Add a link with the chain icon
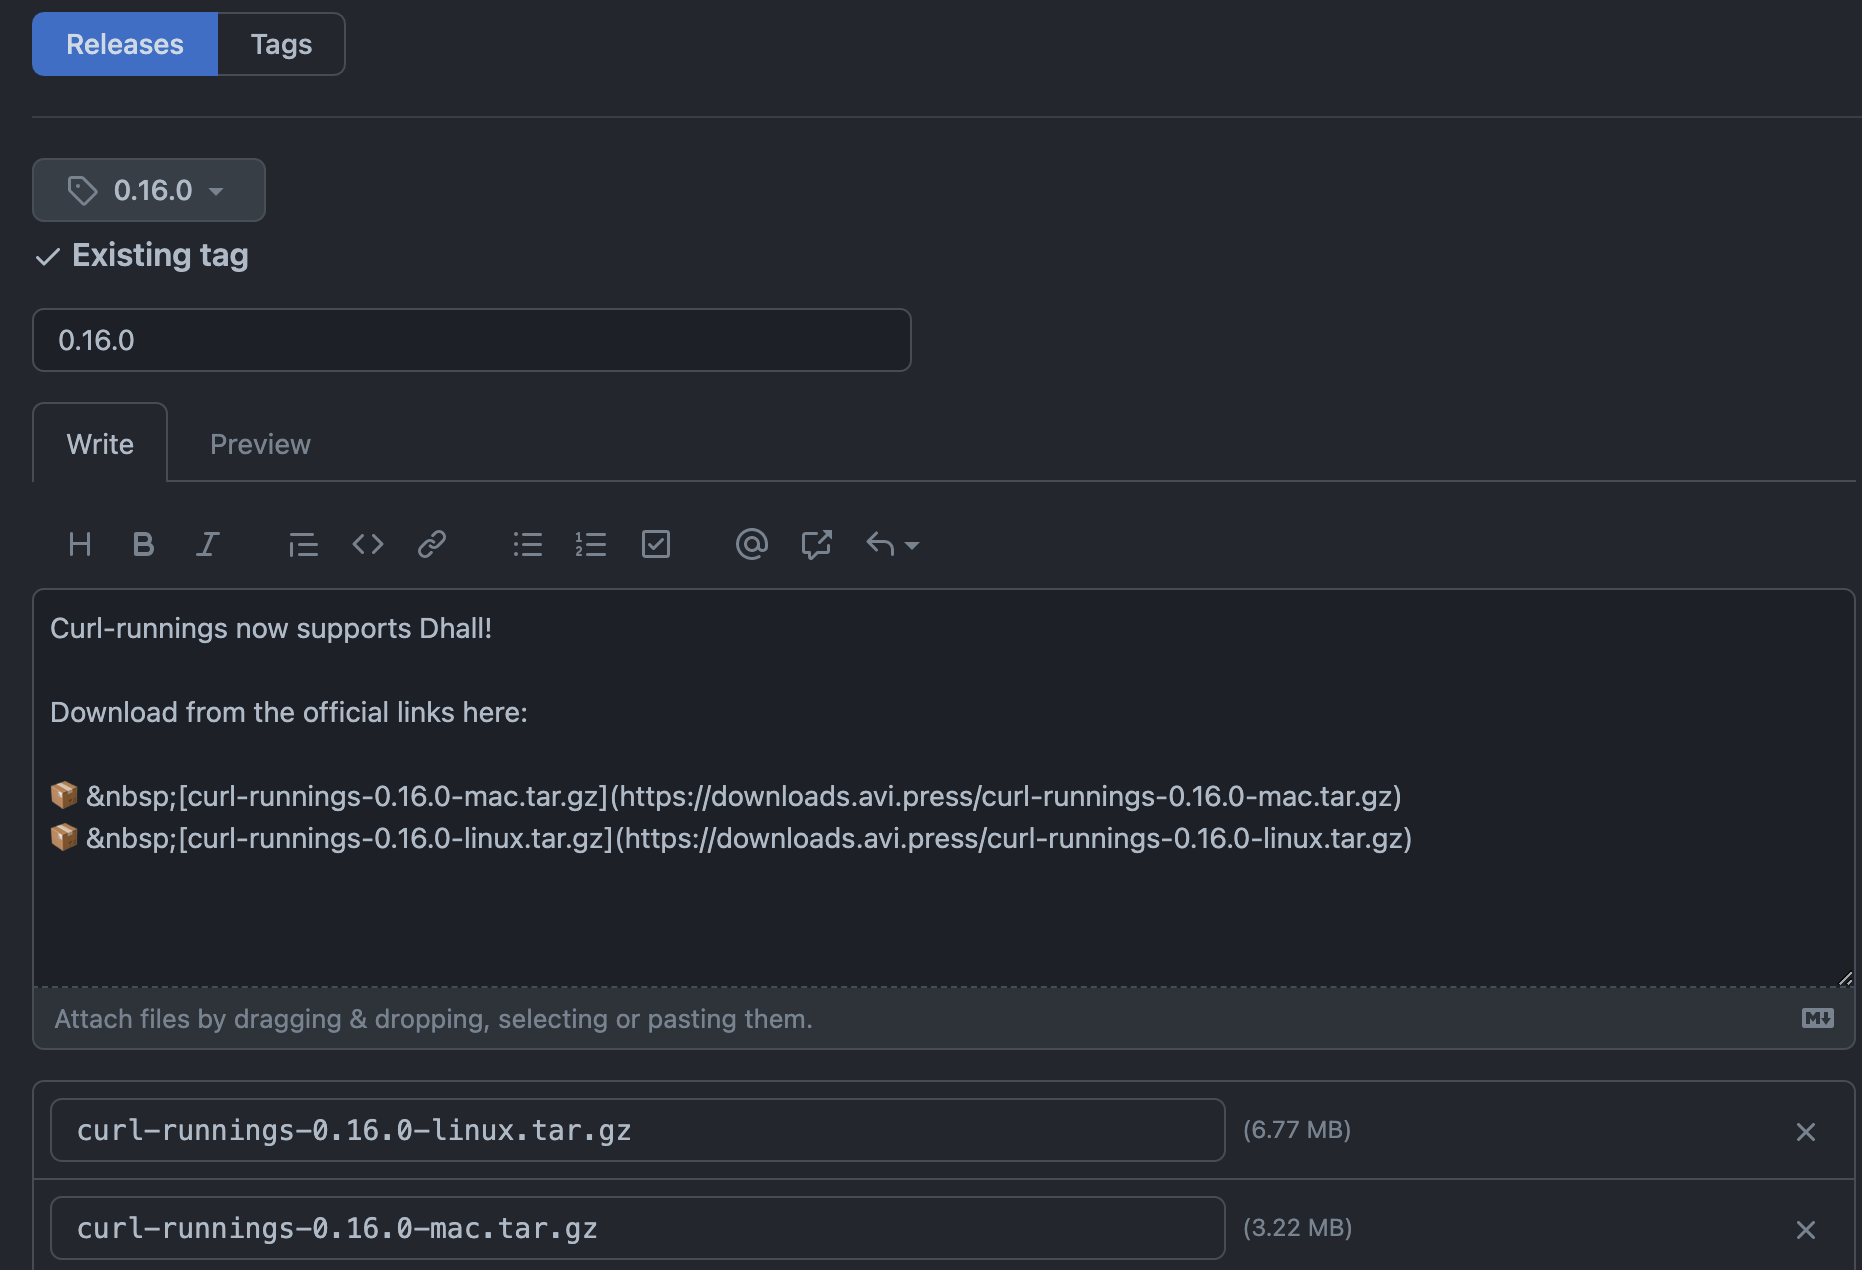Viewport: 1862px width, 1270px height. pyautogui.click(x=432, y=544)
